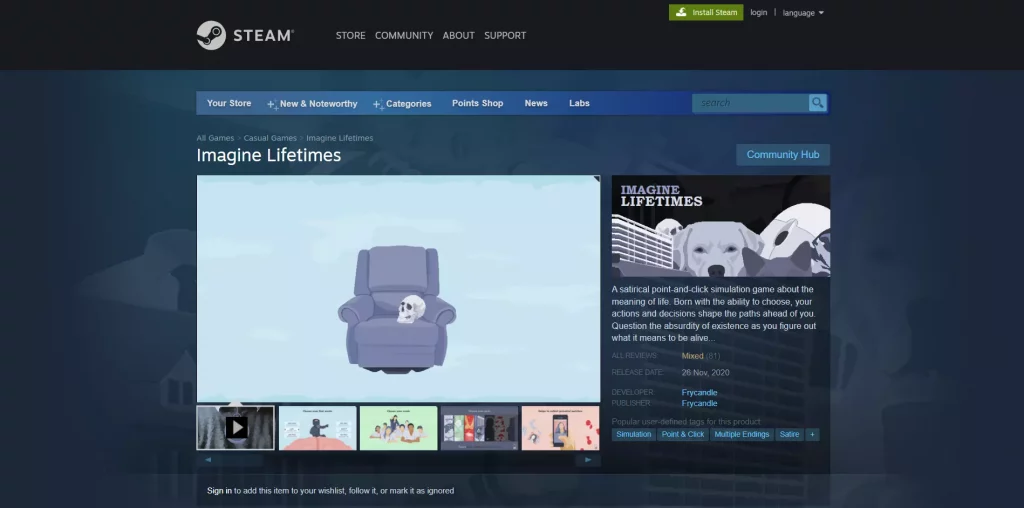Click All Games breadcrumb link
1024x508 pixels.
(x=216, y=138)
